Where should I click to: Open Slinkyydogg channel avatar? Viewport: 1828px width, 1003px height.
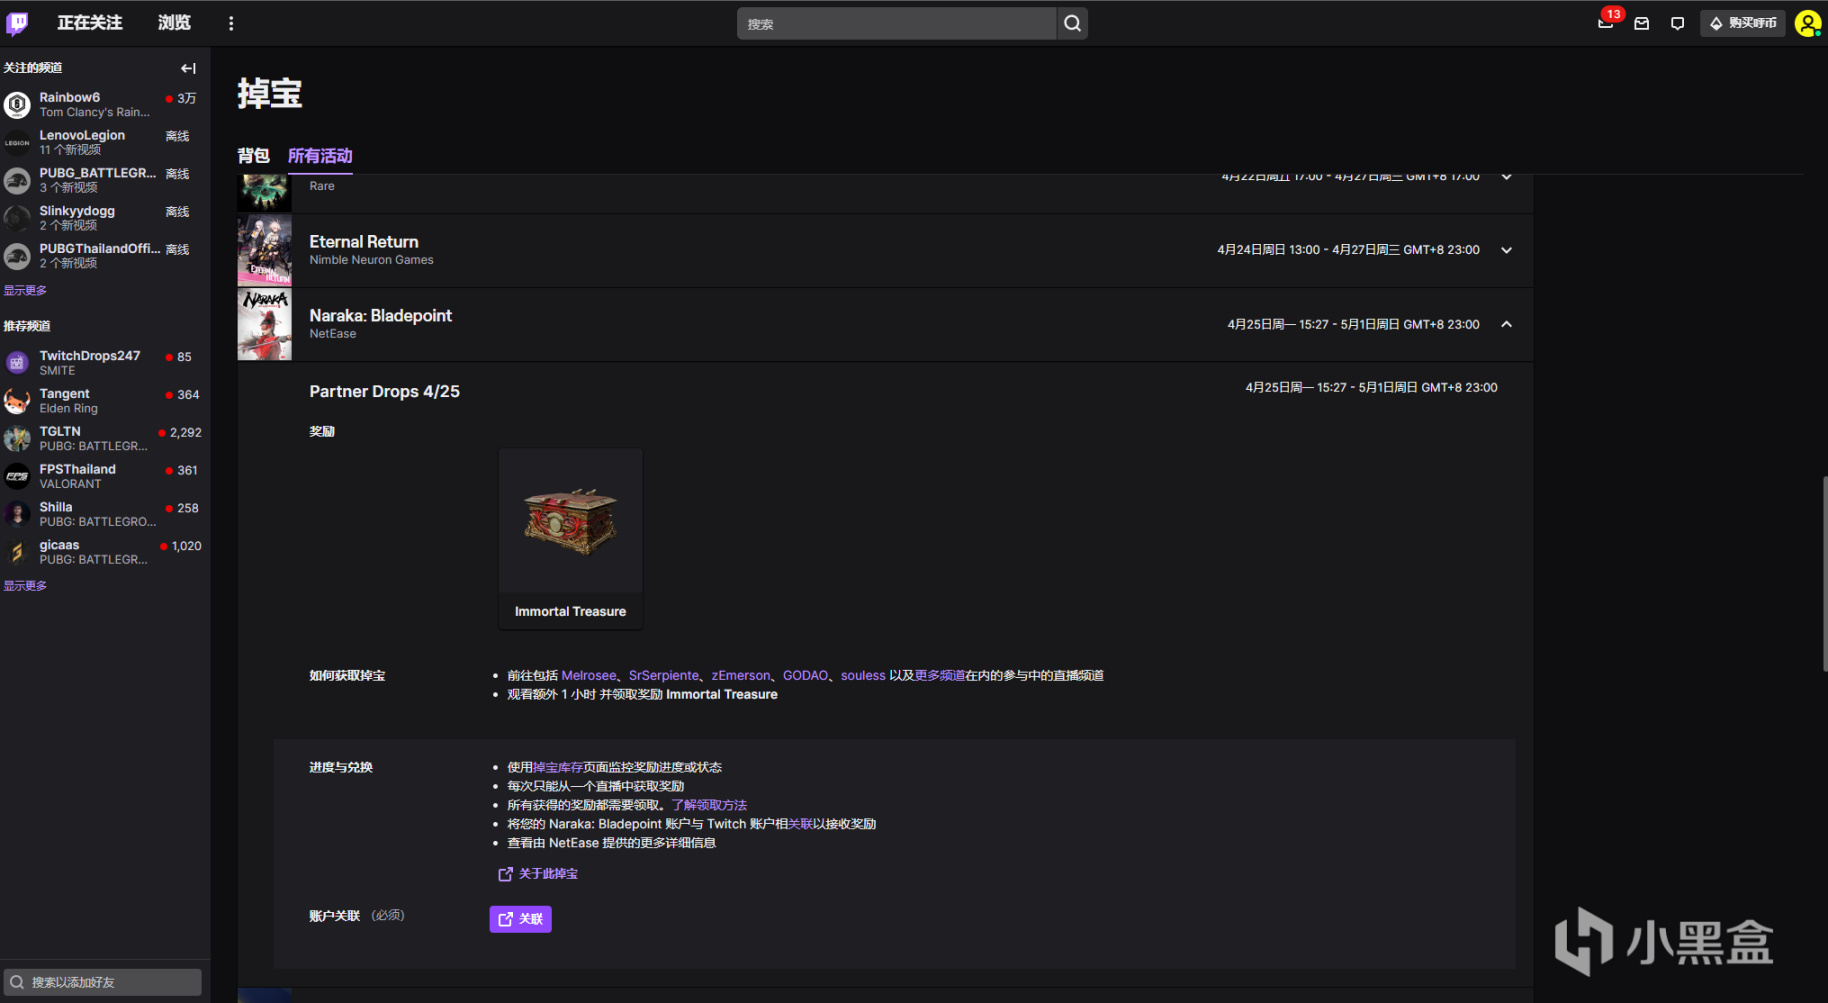pos(17,218)
